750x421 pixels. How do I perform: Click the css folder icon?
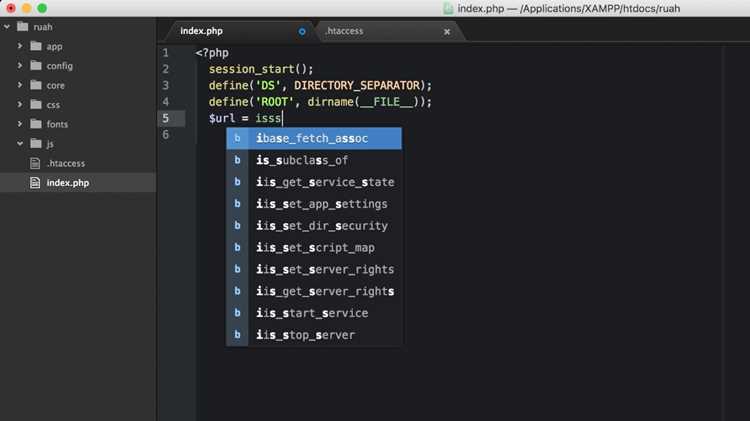coord(36,104)
